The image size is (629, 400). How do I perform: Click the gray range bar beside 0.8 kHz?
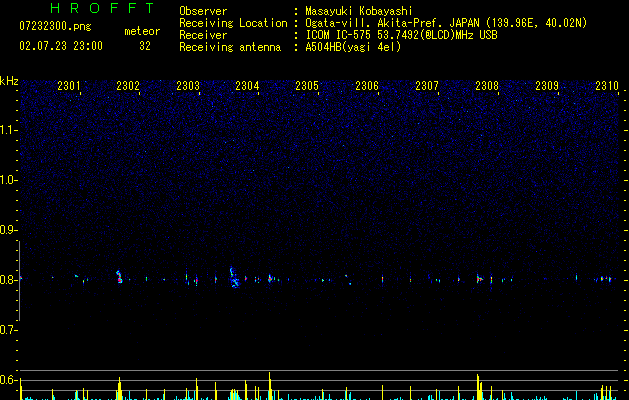click(x=19, y=281)
